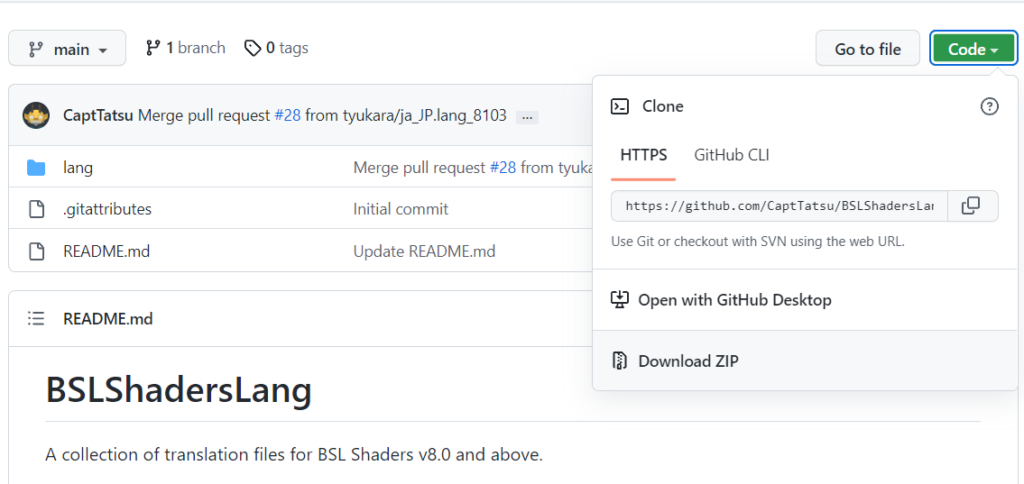Click the ZIP file icon
The width and height of the screenshot is (1024, 484).
[x=619, y=361]
